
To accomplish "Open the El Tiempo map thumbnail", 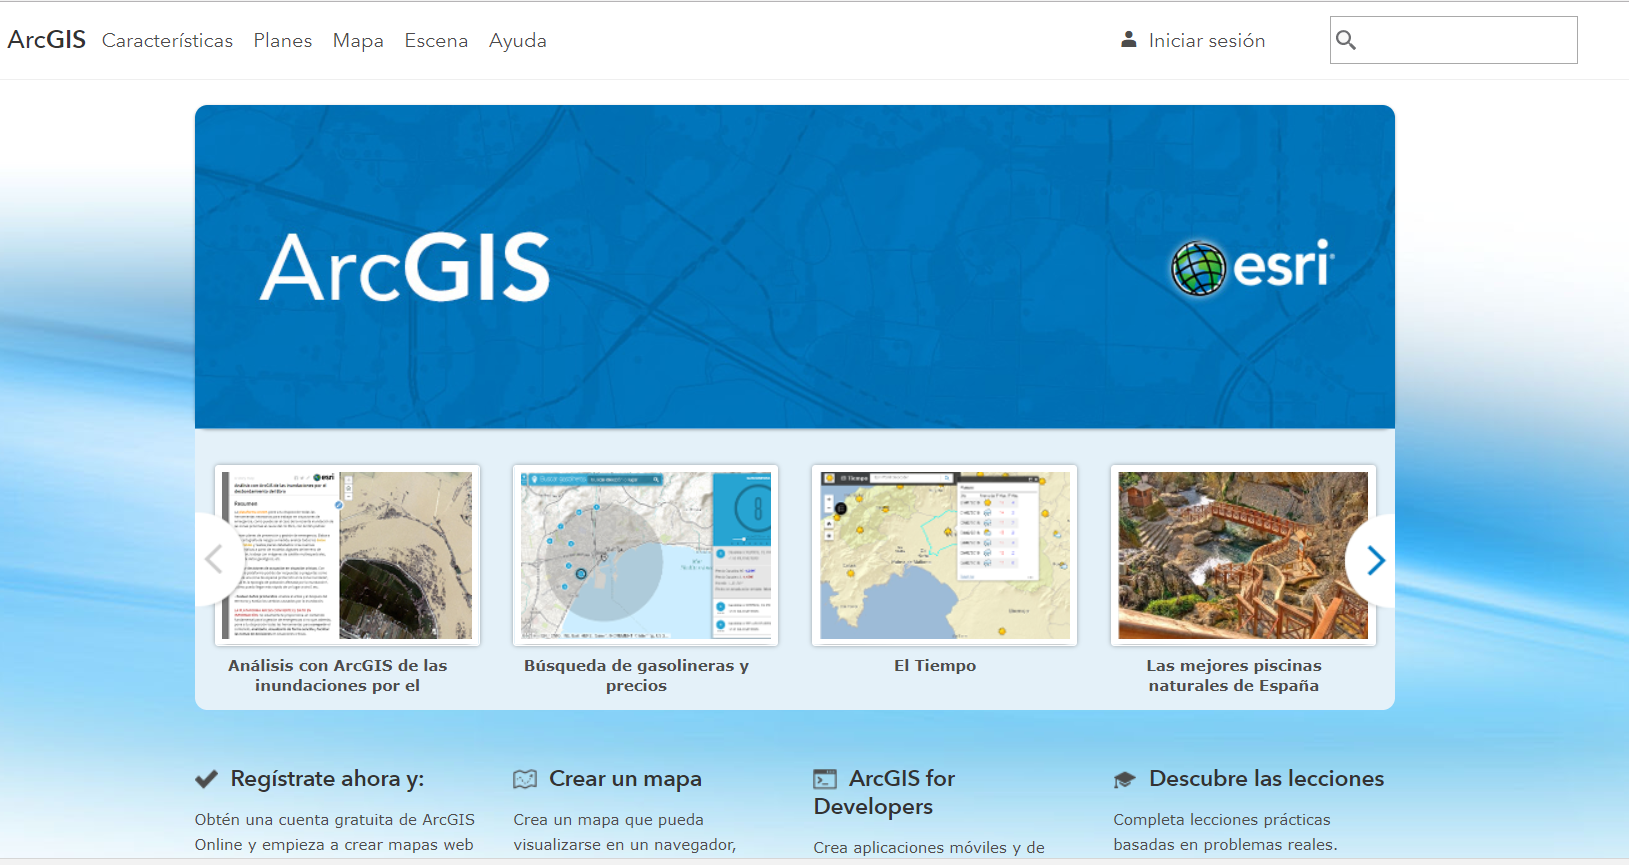I will (x=944, y=555).
